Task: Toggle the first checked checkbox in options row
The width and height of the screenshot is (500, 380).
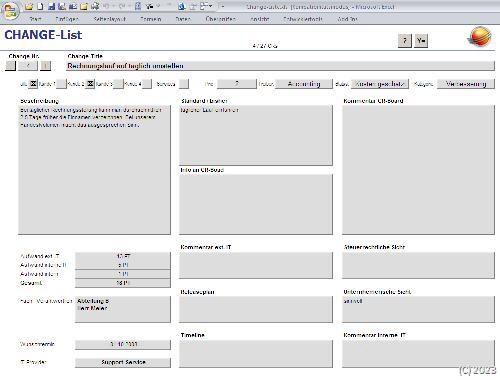Action: [33, 84]
